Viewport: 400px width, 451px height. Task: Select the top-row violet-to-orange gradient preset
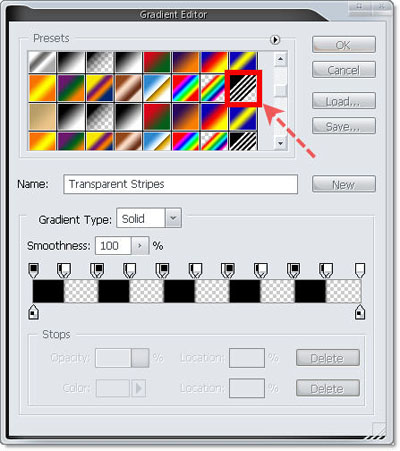point(186,62)
